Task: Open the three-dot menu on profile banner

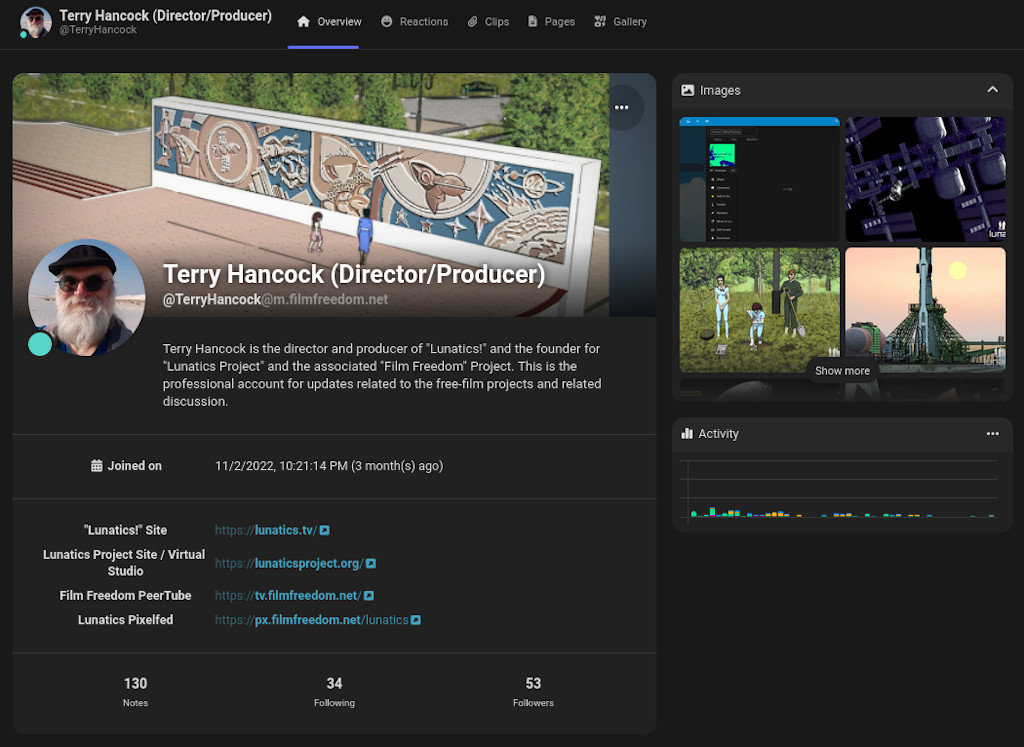Action: pyautogui.click(x=622, y=108)
